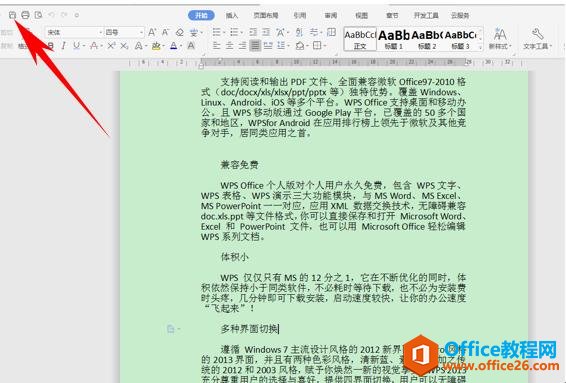Image resolution: width=566 pixels, height=383 pixels.
Task: Click the heading text 兼容免费
Action: (239, 165)
